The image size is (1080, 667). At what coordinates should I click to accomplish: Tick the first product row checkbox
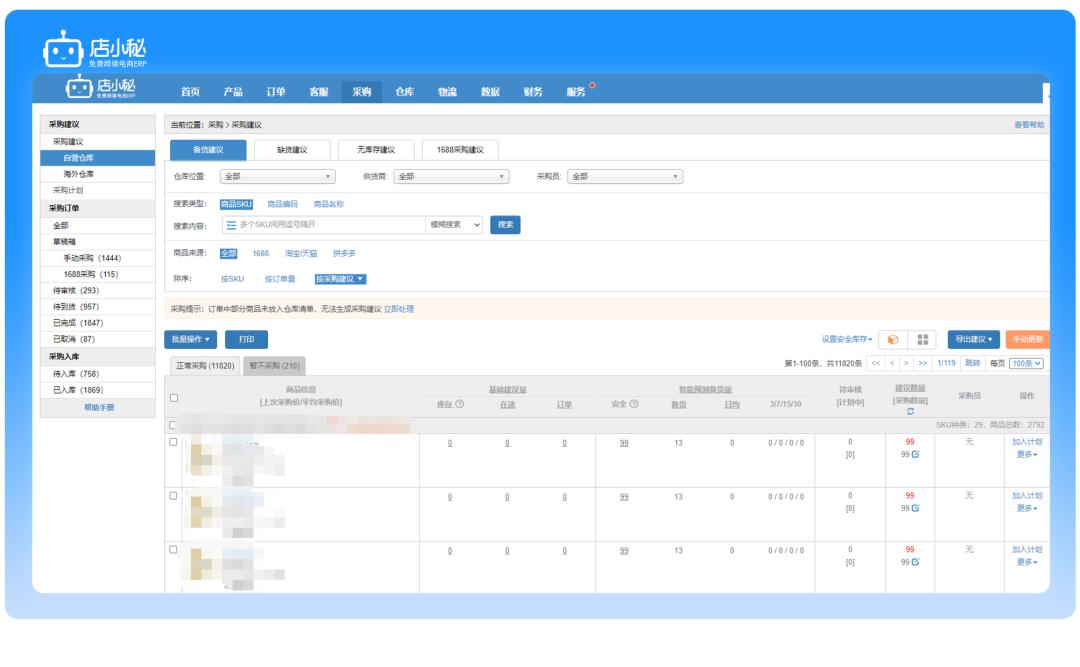pos(174,441)
